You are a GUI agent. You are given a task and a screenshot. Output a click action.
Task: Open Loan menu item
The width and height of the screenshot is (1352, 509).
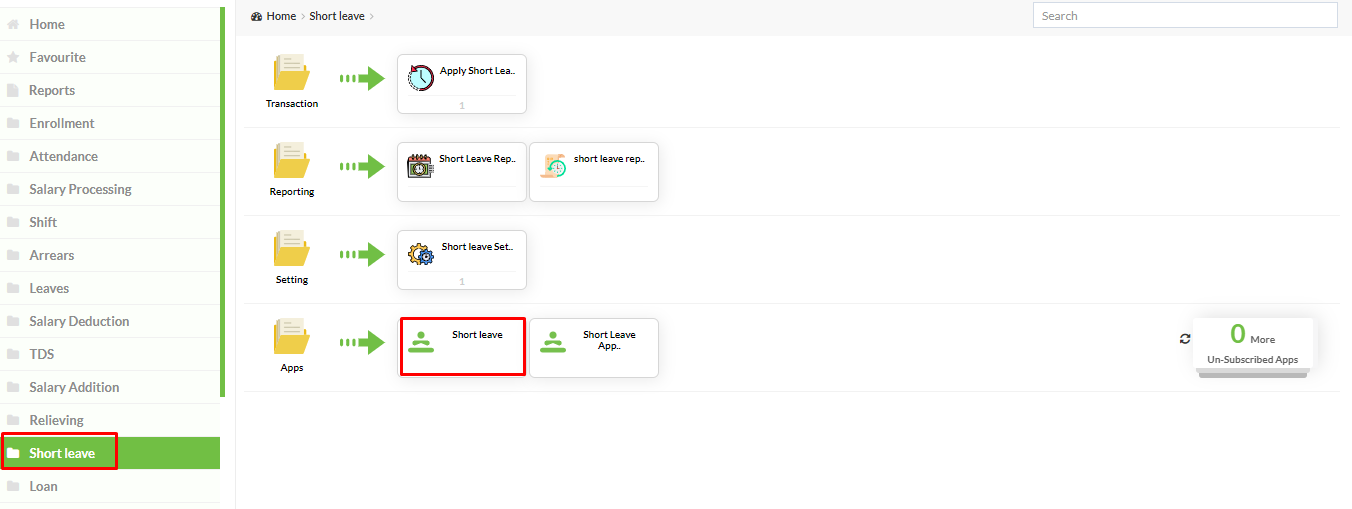(x=110, y=486)
